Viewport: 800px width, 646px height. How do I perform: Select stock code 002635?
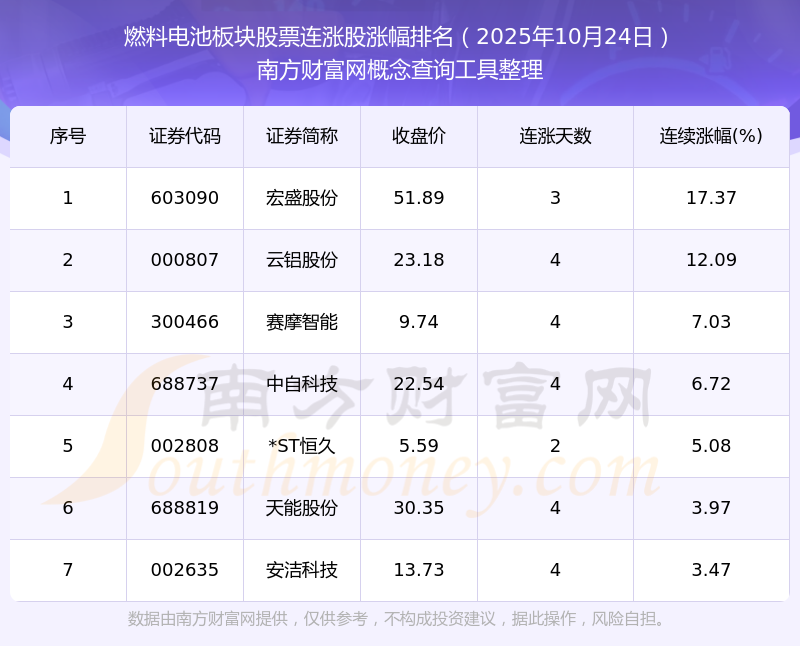tap(185, 570)
